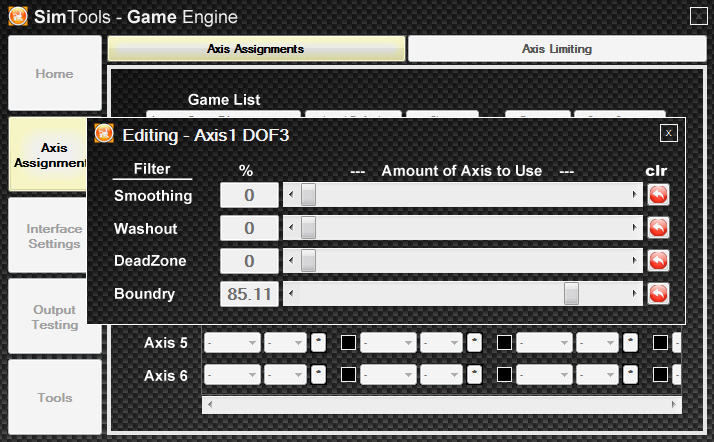The width and height of the screenshot is (714, 442).
Task: Select the Axis Assignments top tab
Action: pyautogui.click(x=256, y=49)
